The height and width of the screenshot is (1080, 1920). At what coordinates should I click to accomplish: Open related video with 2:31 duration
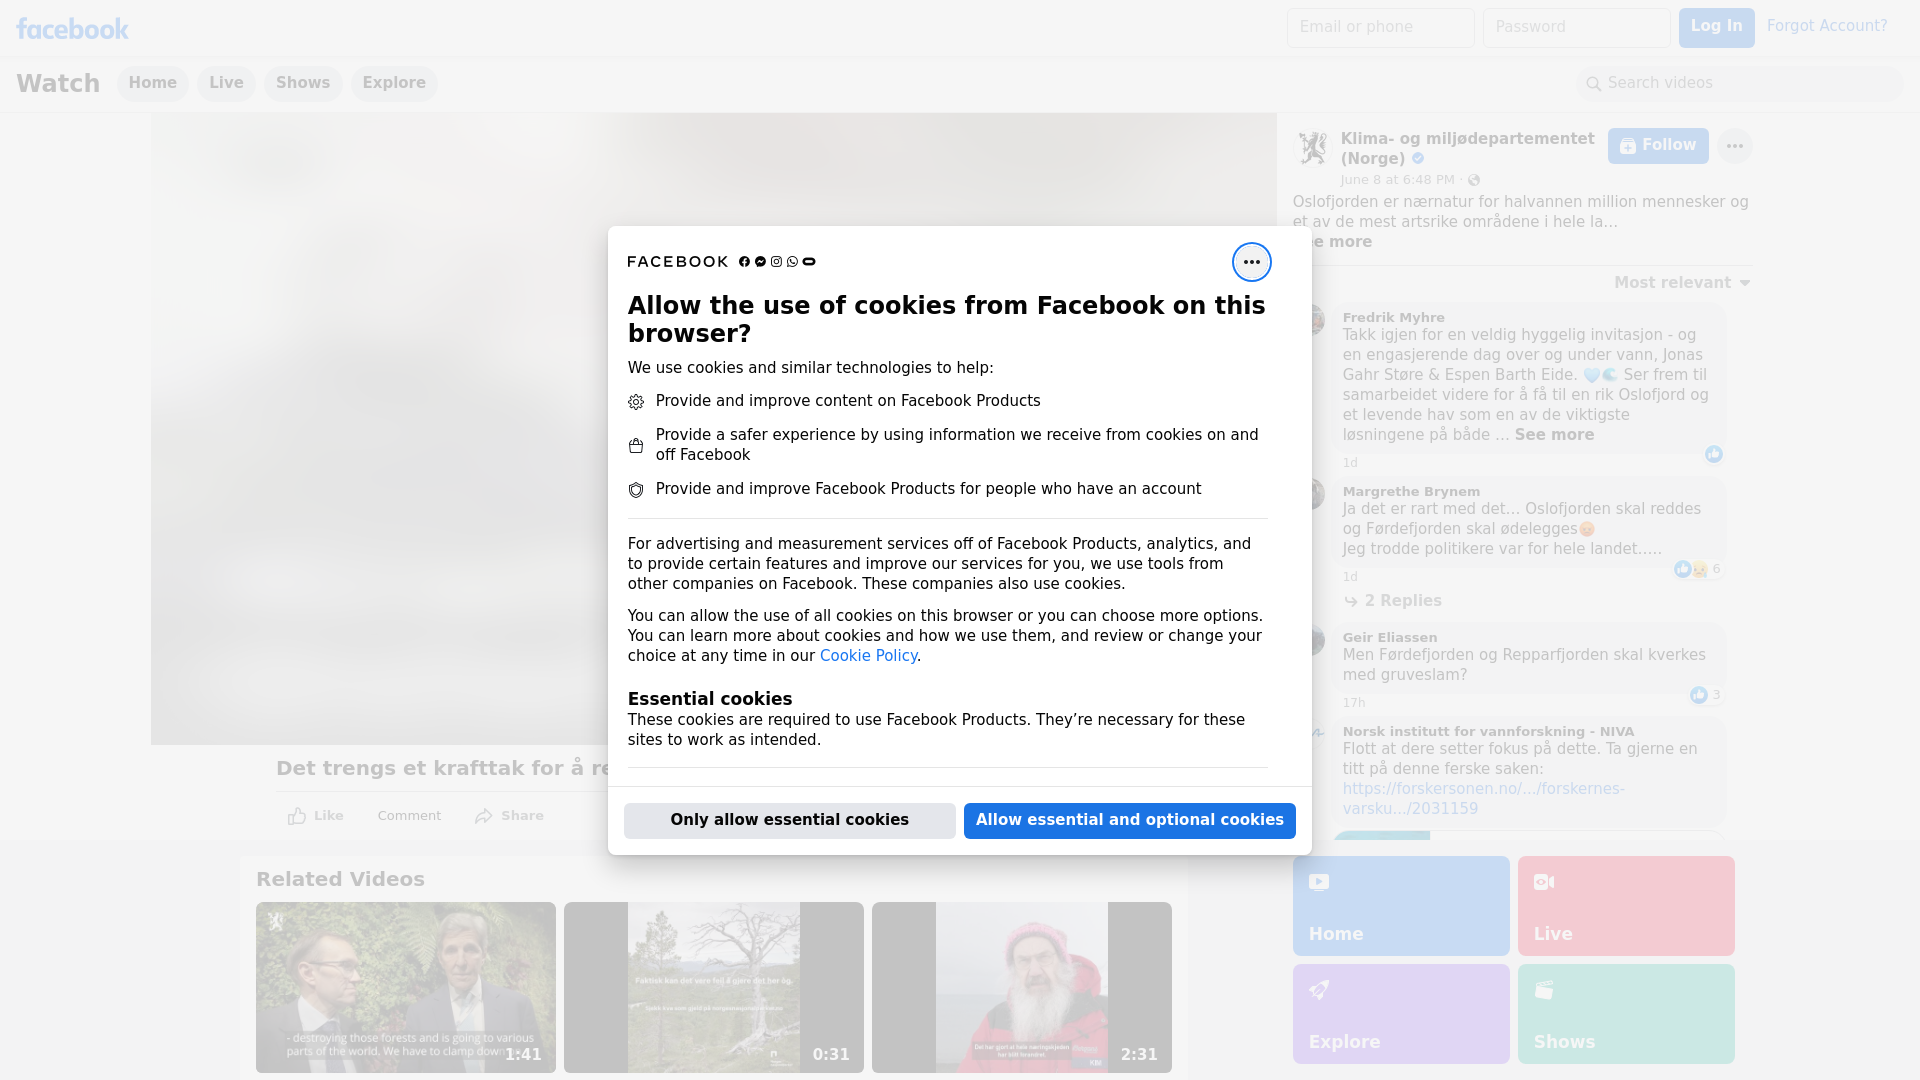(1022, 988)
